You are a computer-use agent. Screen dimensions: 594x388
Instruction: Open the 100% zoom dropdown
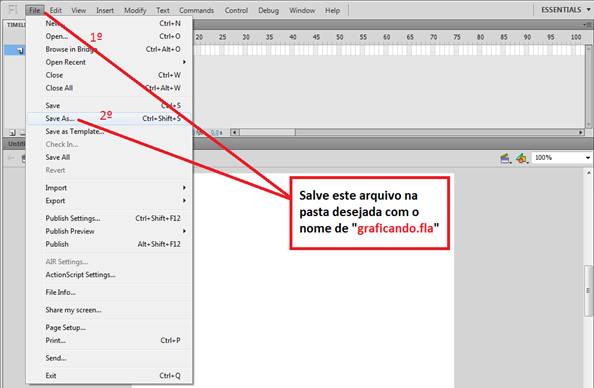pos(561,158)
